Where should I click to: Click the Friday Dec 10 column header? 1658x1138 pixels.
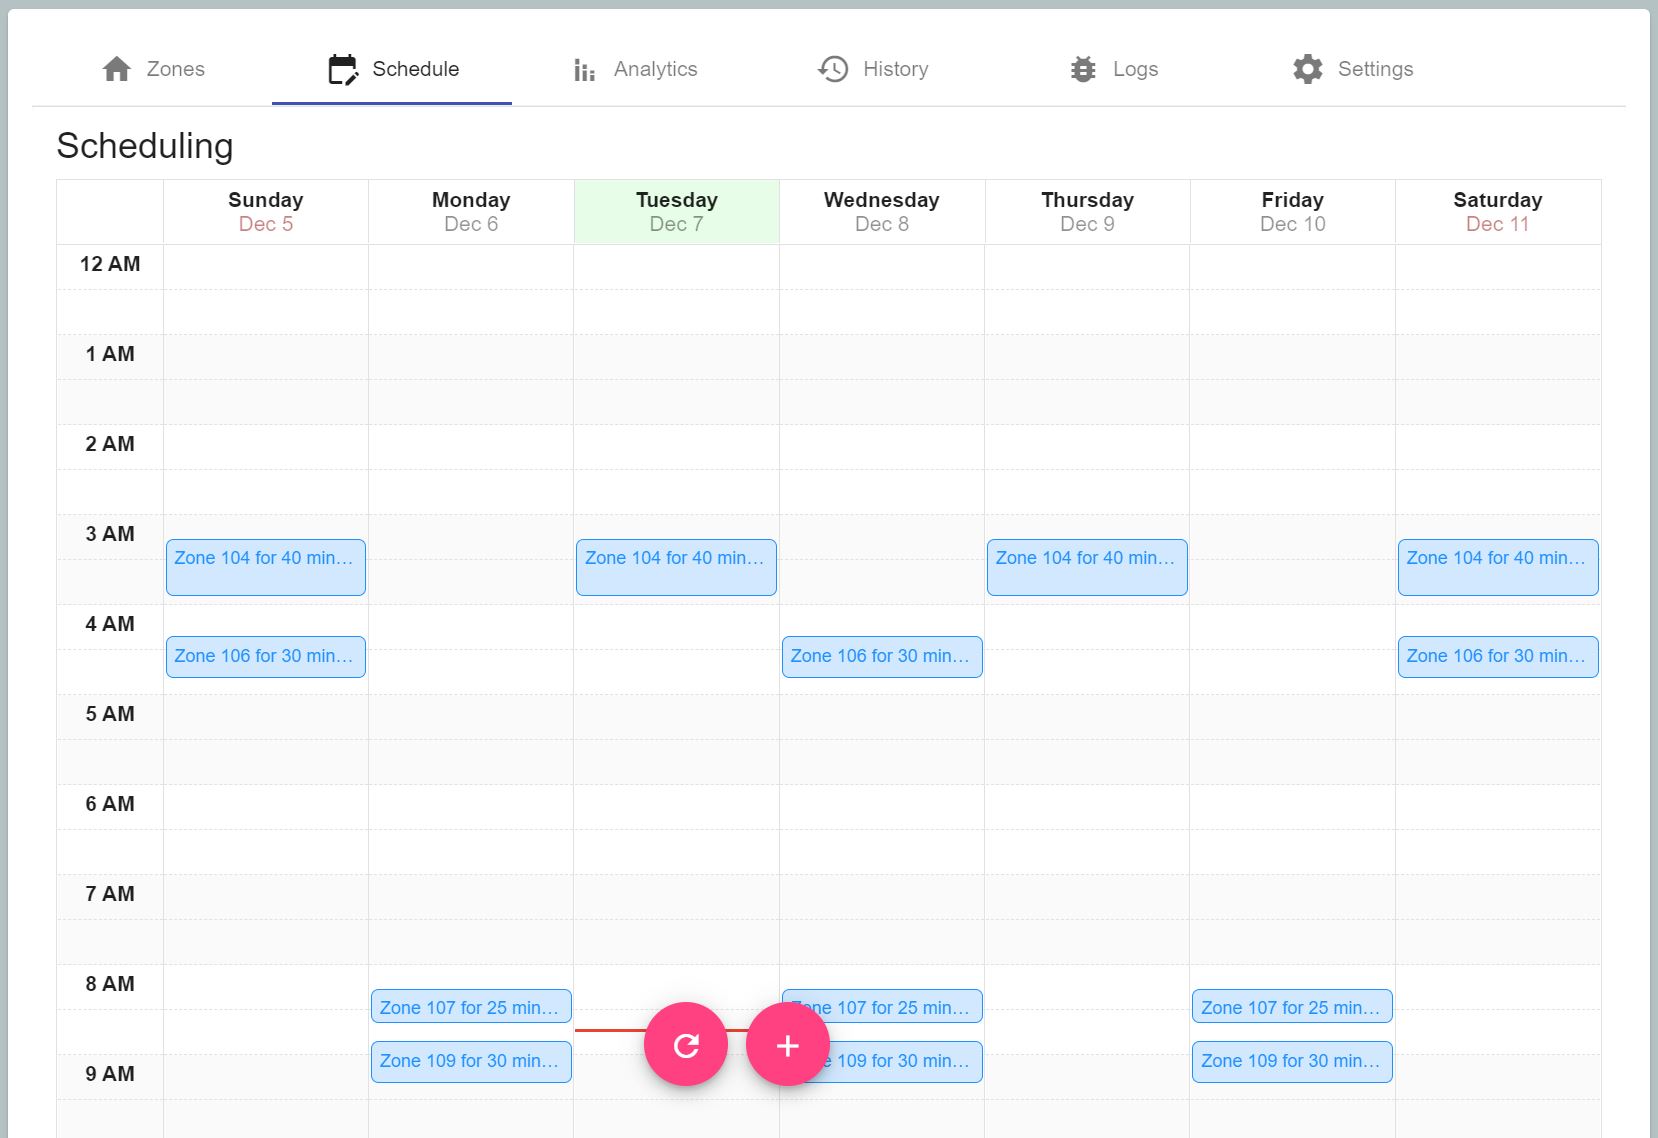click(x=1292, y=212)
